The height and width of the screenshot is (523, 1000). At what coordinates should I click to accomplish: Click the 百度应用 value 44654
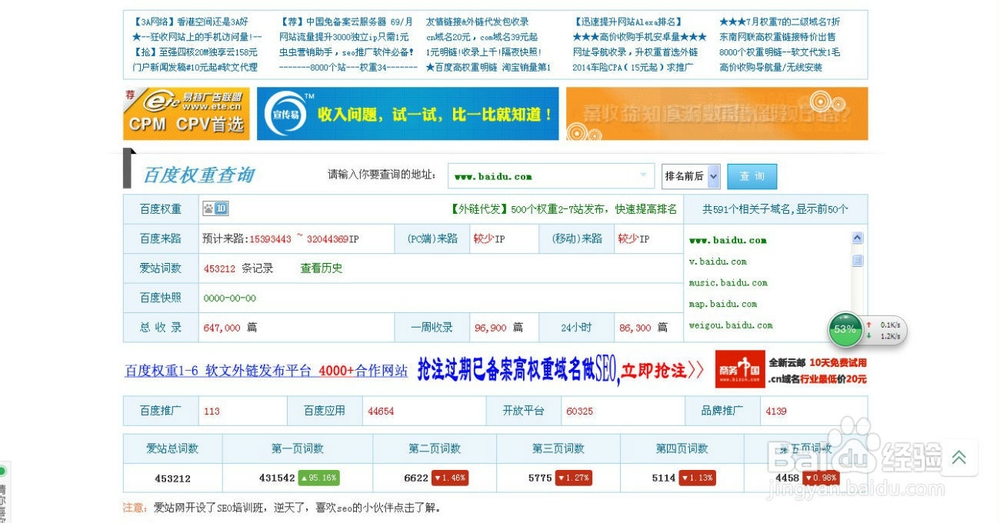380,411
